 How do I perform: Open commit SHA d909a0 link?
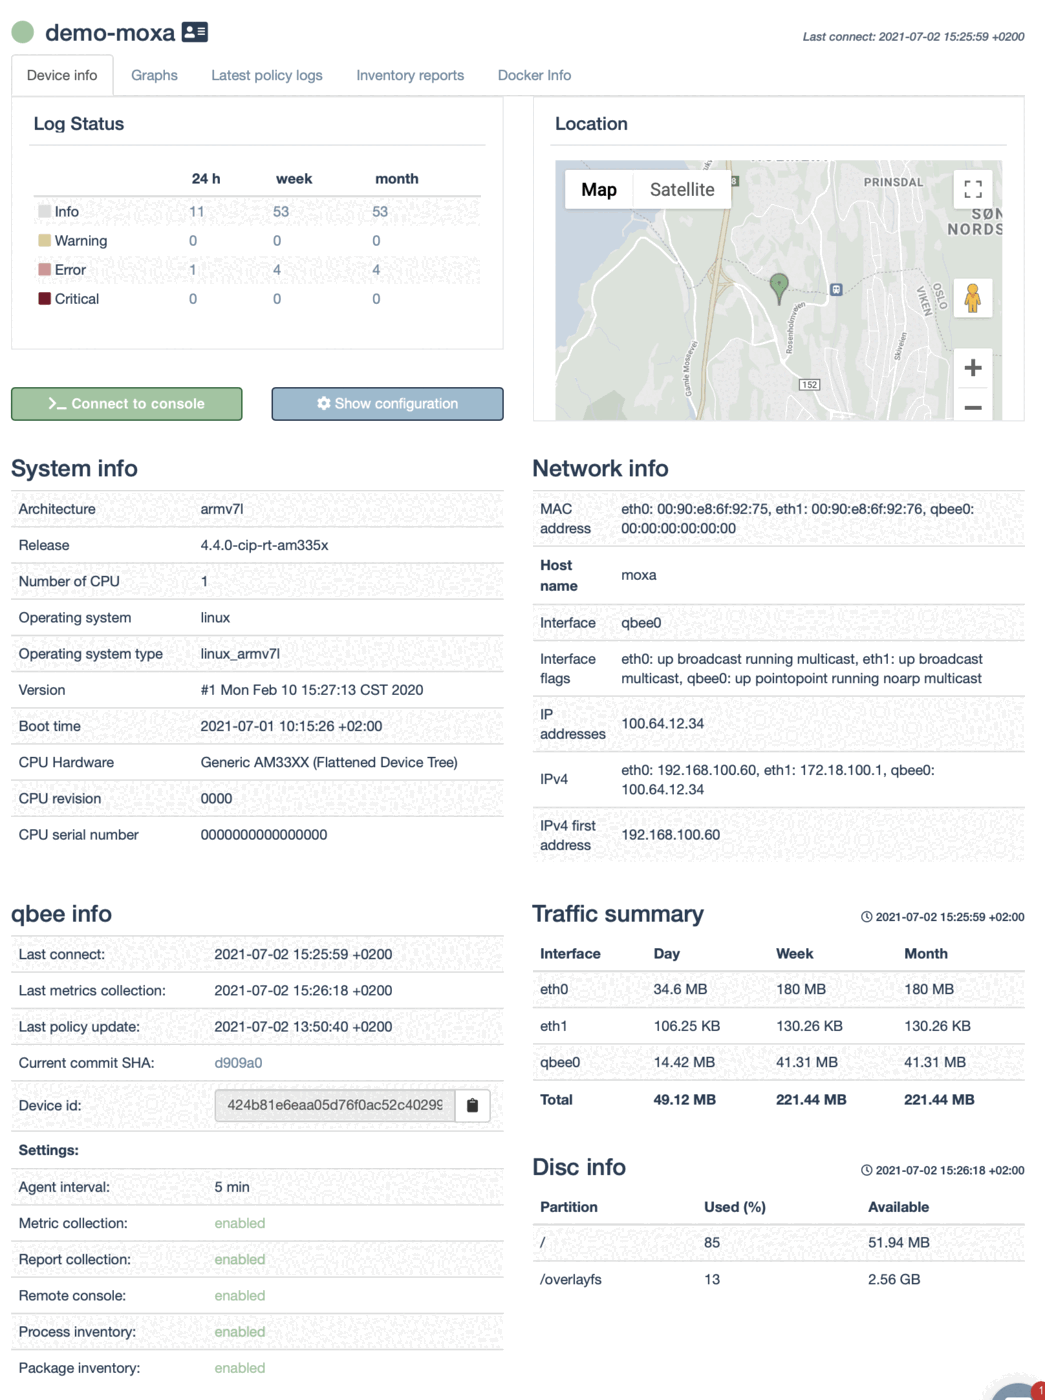pyautogui.click(x=238, y=1063)
